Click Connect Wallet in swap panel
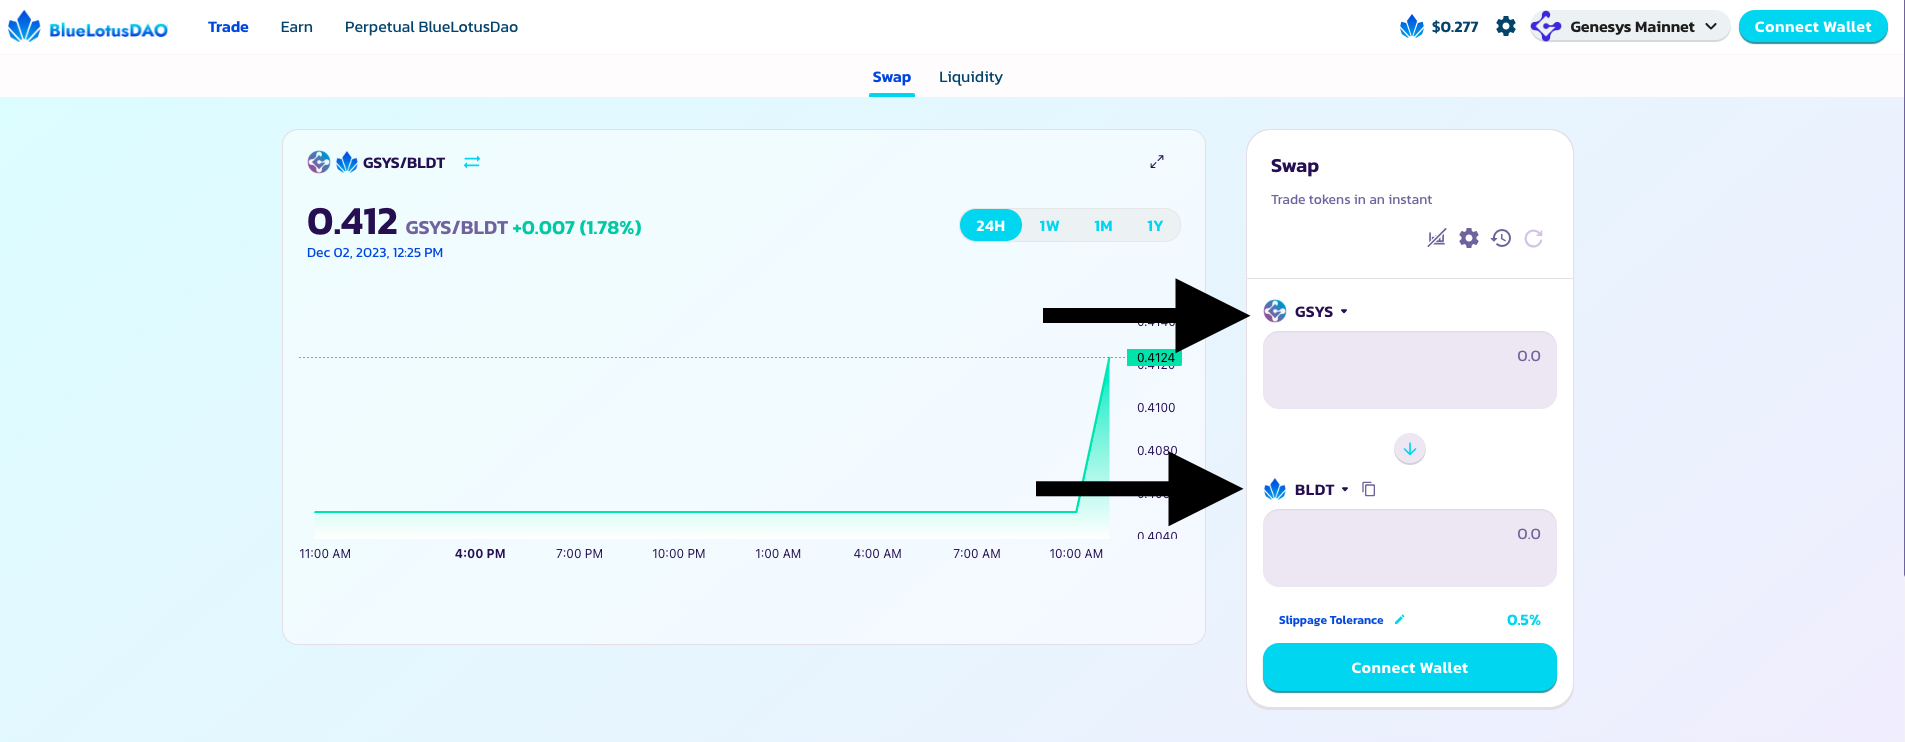Viewport: 1905px width, 742px height. click(x=1409, y=667)
